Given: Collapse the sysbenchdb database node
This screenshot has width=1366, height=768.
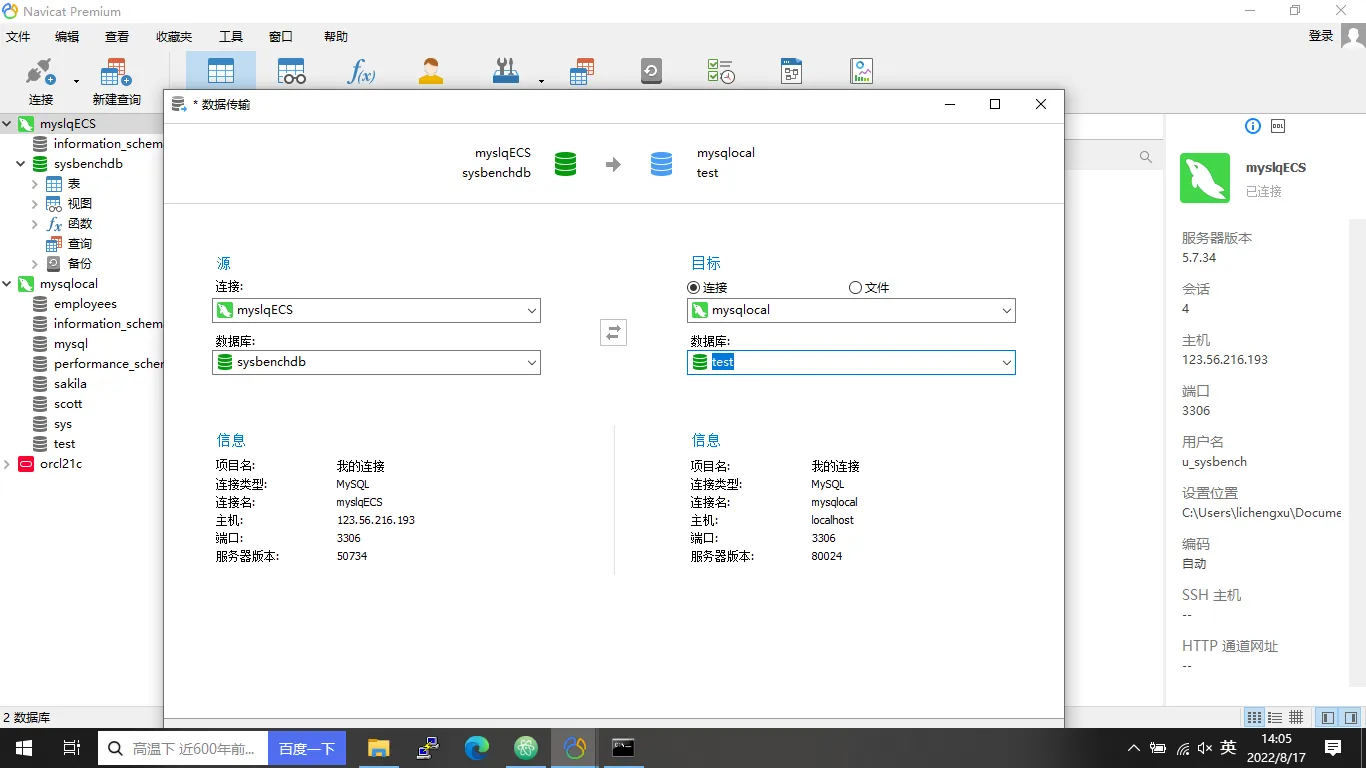Looking at the screenshot, I should [21, 164].
